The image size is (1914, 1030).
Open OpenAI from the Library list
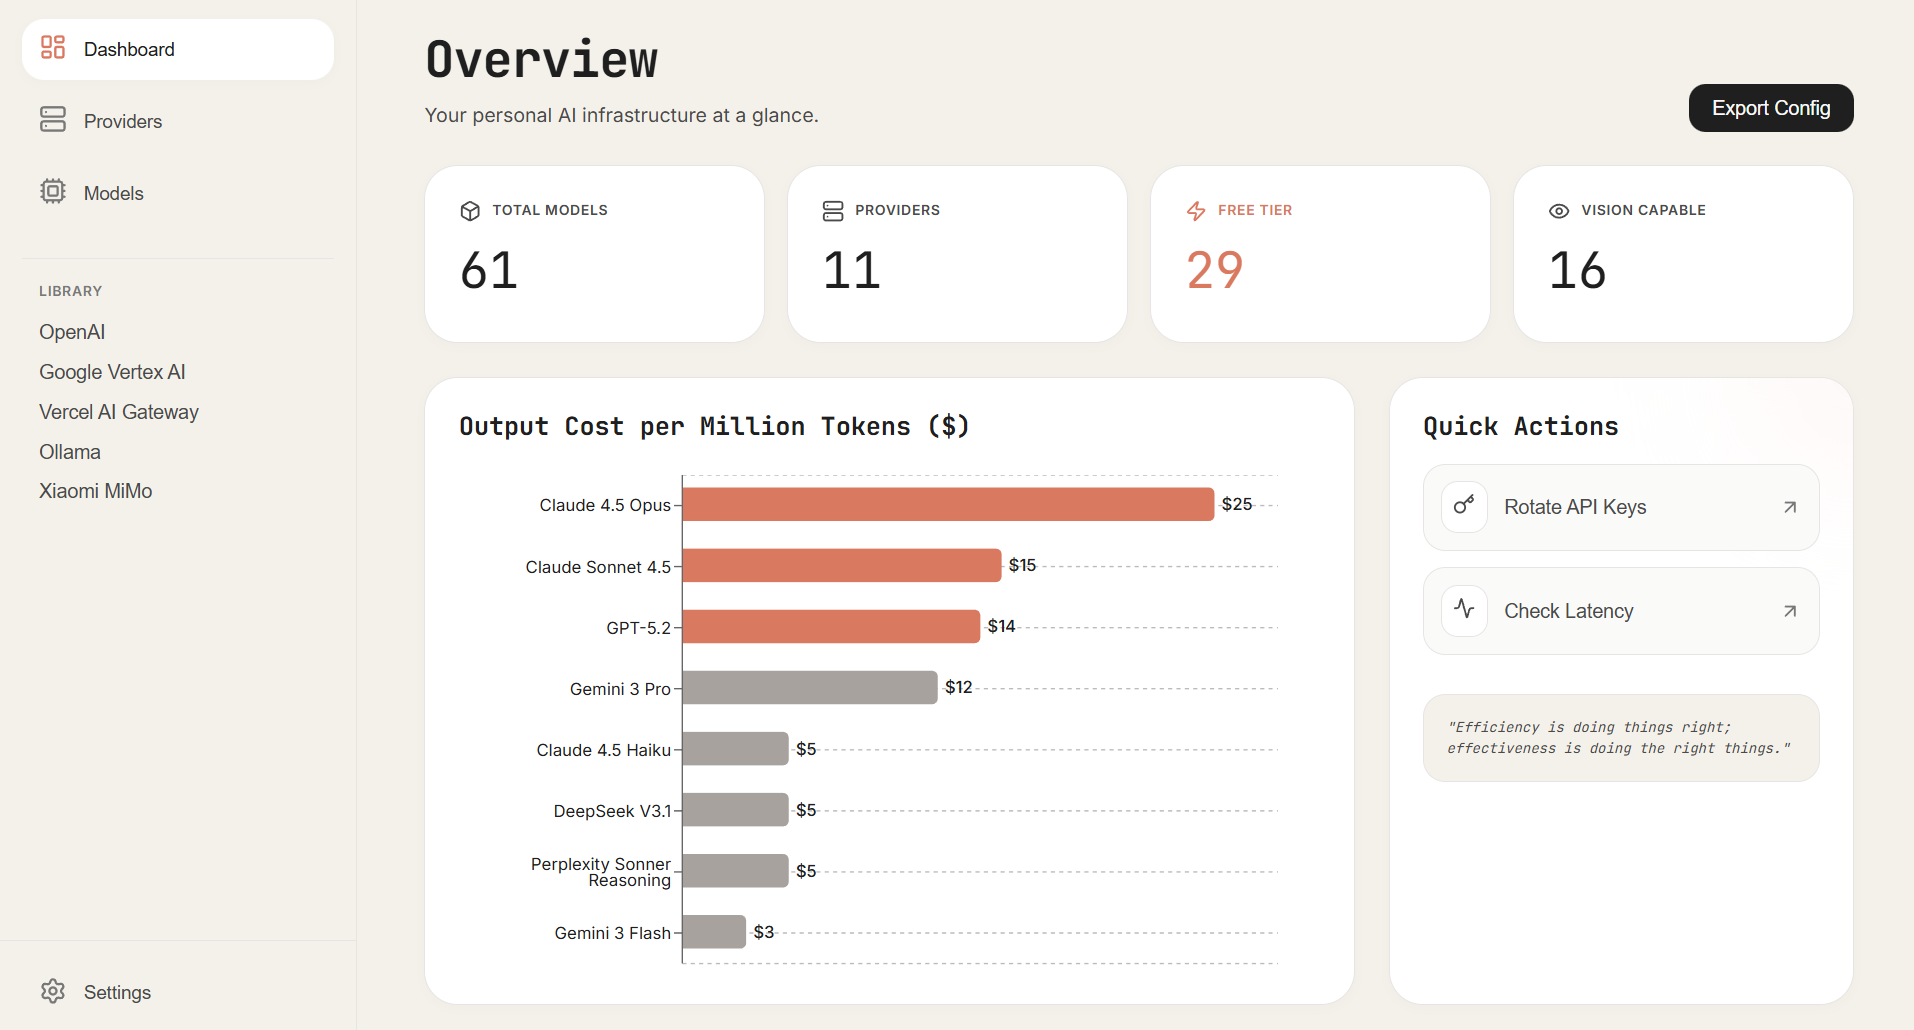72,332
